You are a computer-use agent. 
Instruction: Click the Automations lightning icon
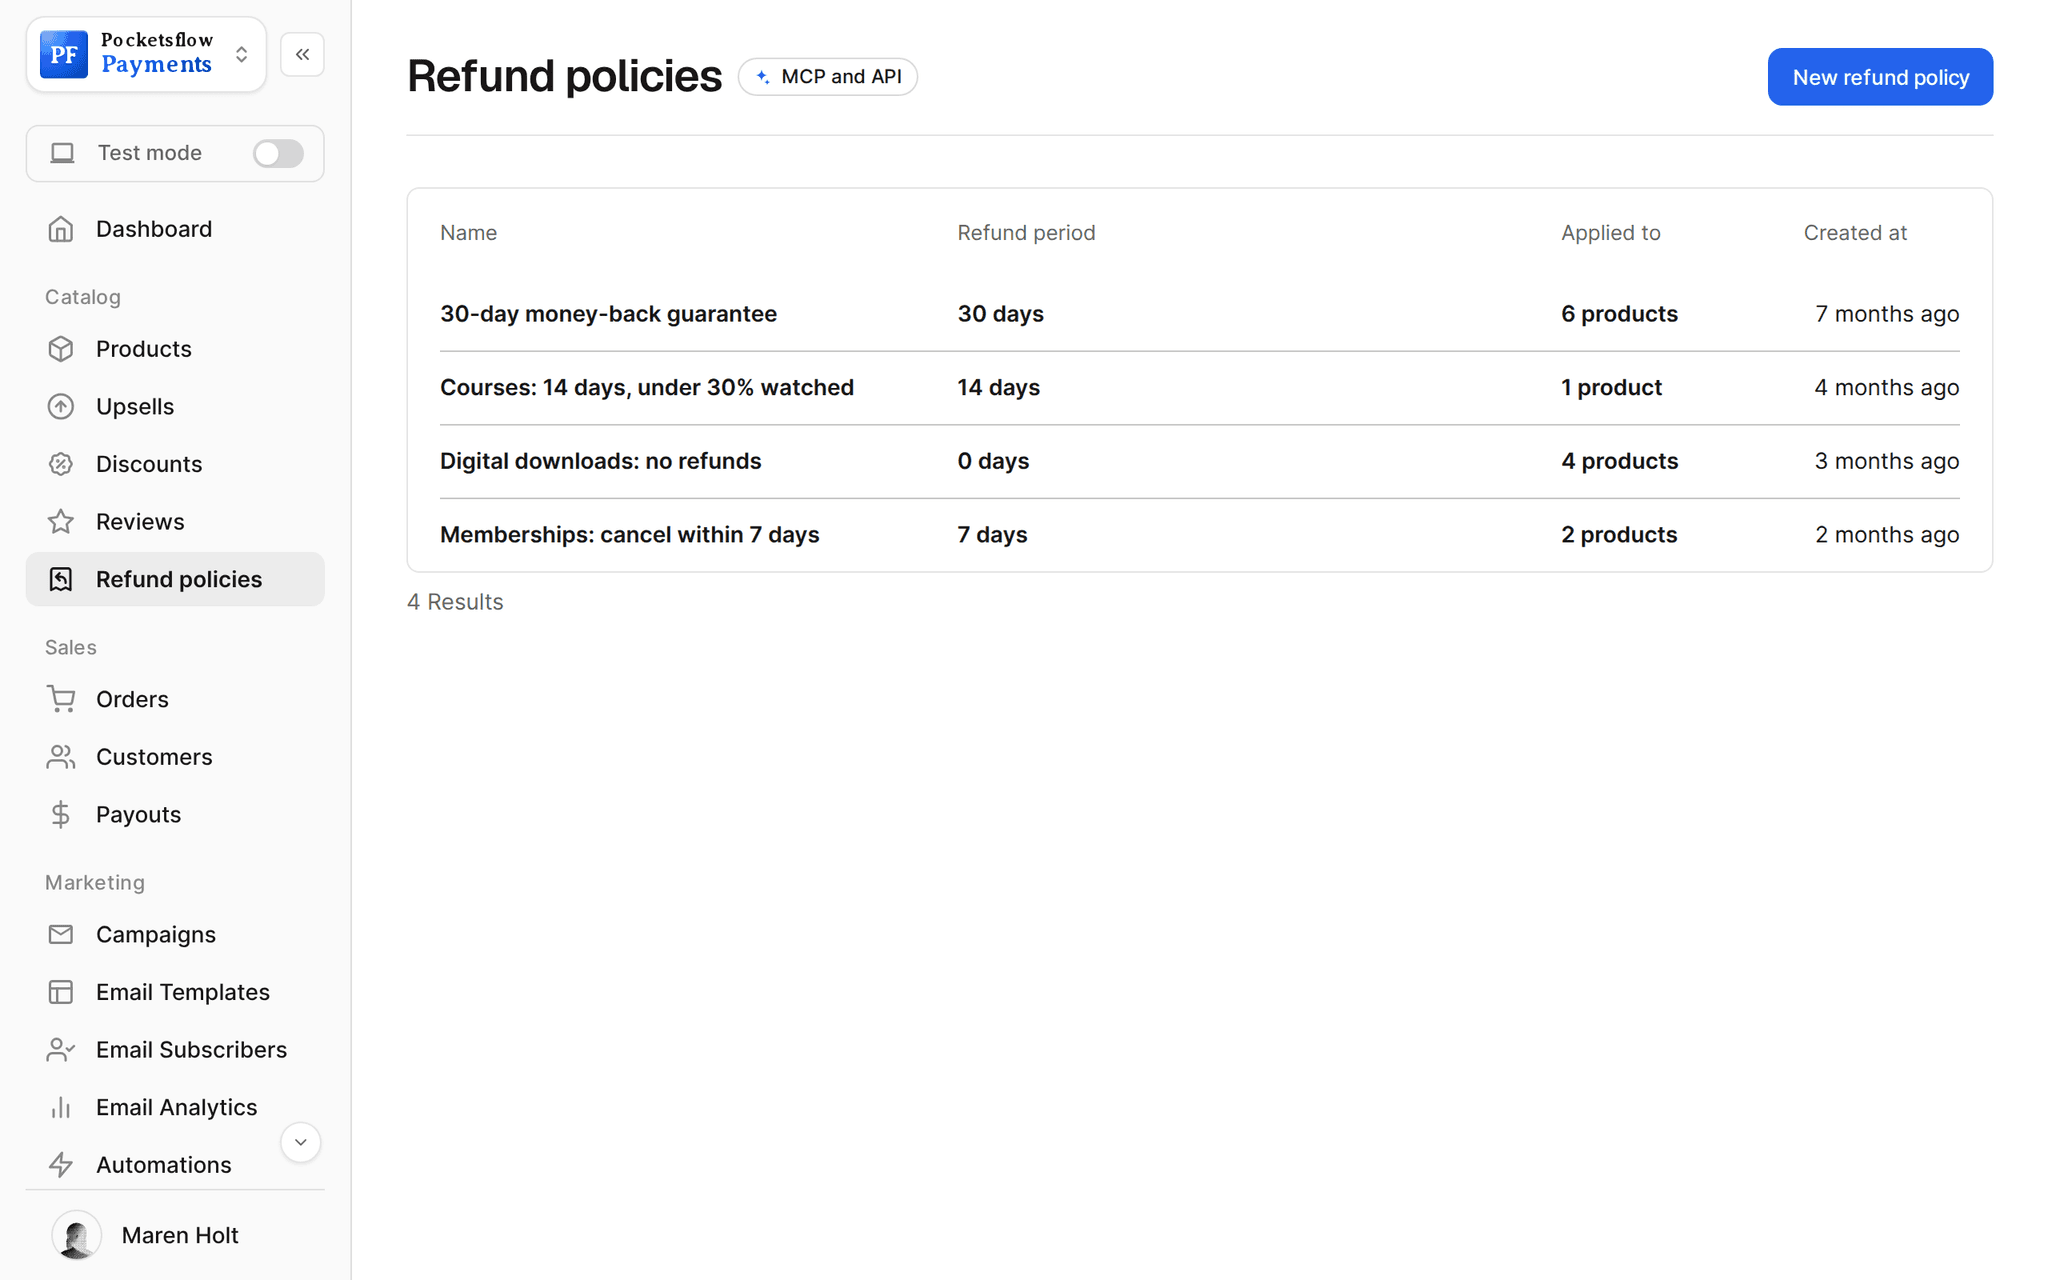[61, 1165]
